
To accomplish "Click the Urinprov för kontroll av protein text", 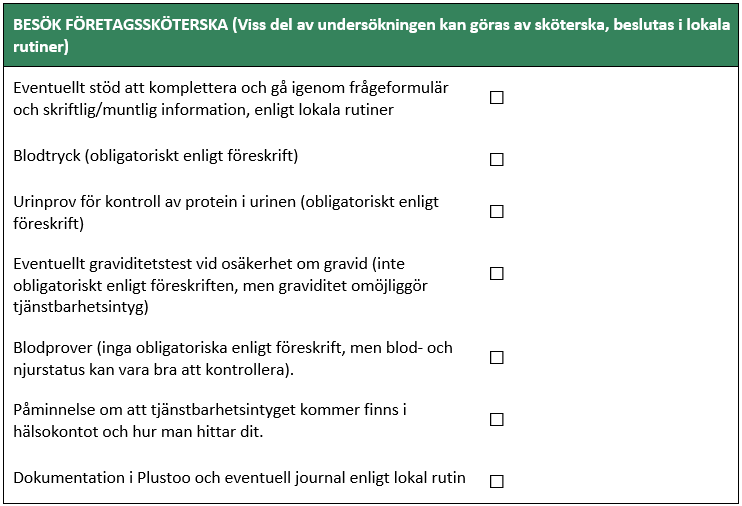I will (x=226, y=212).
